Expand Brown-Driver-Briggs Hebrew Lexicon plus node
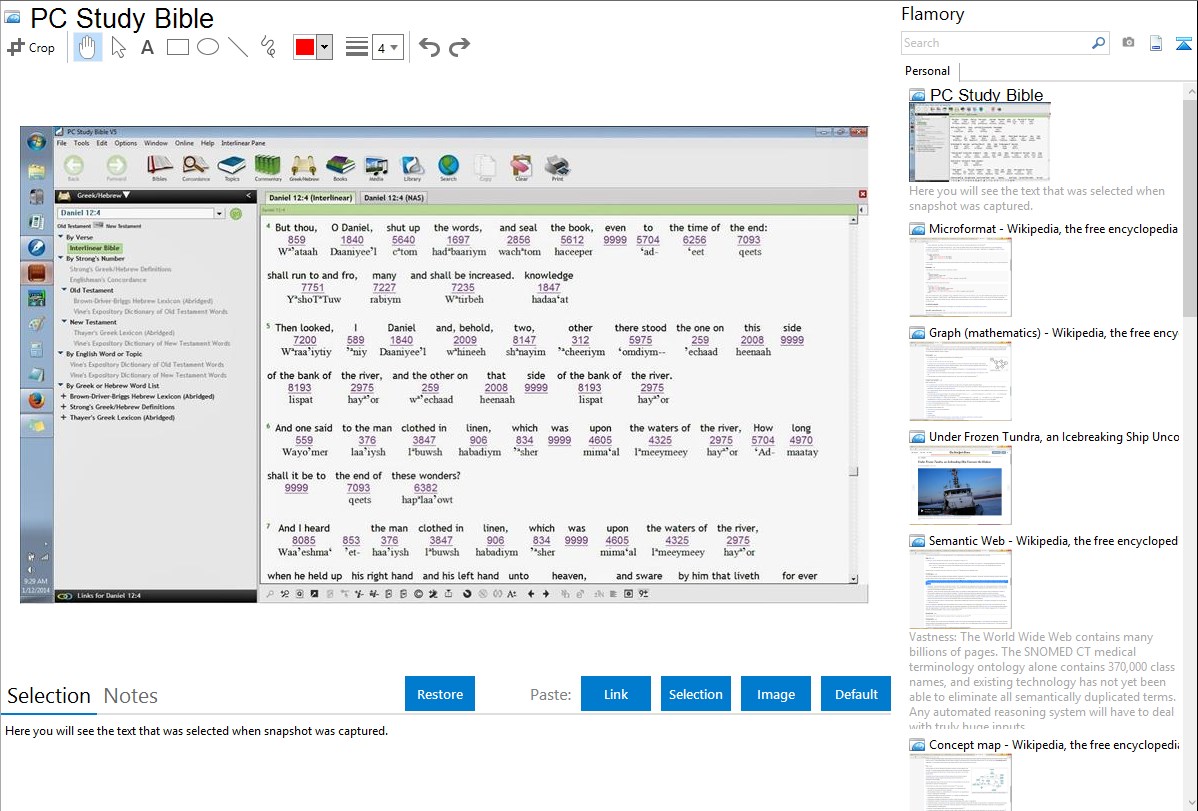The width and height of the screenshot is (1198, 811). pos(64,397)
